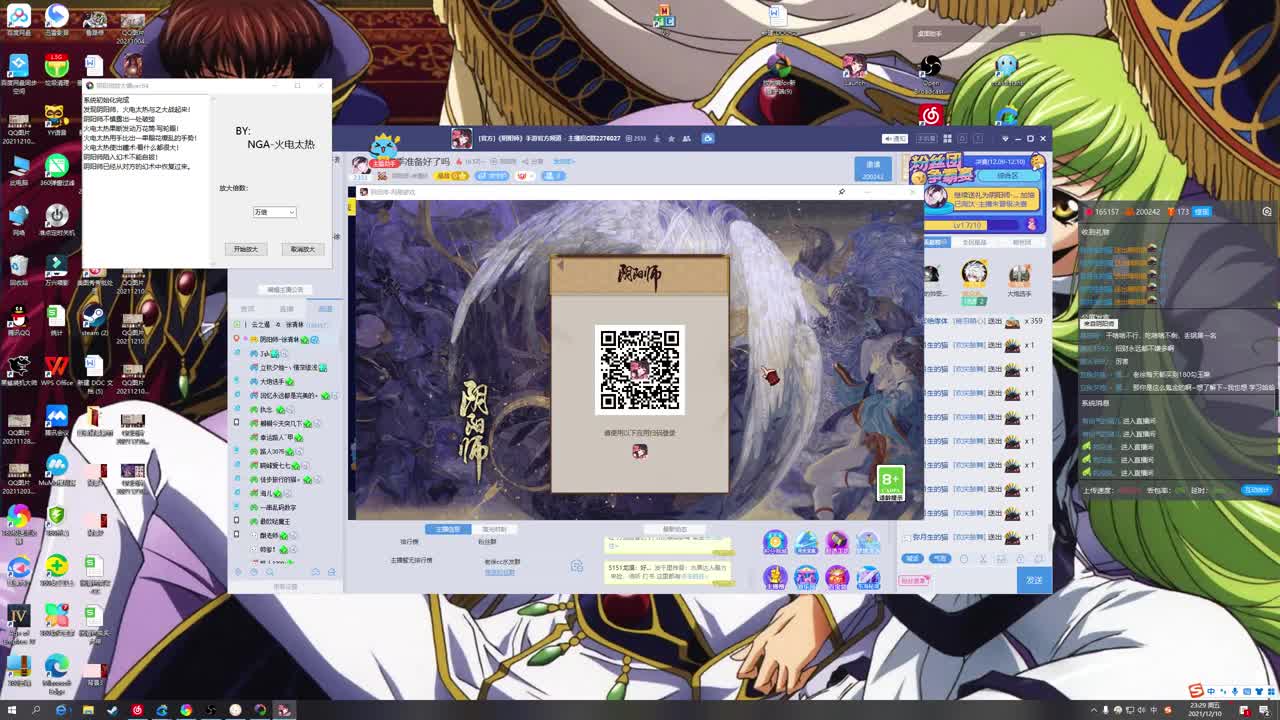Click the 取消放大 button
This screenshot has height=720, width=1280.
pos(302,249)
